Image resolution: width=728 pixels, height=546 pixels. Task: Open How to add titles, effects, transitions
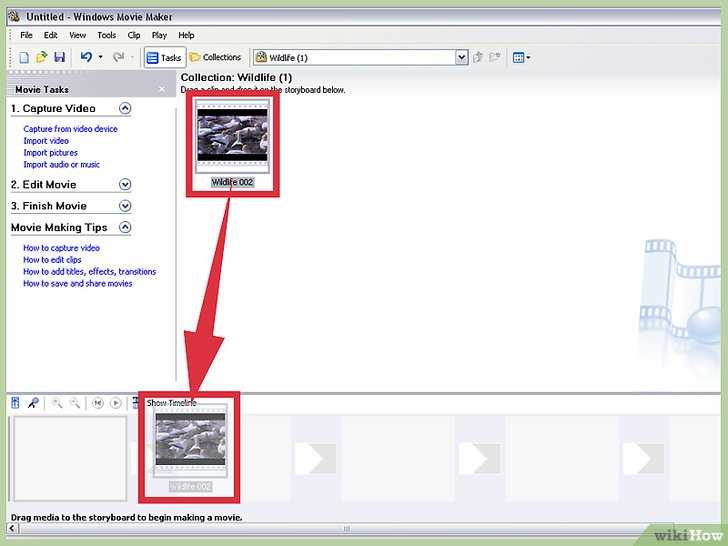[90, 272]
